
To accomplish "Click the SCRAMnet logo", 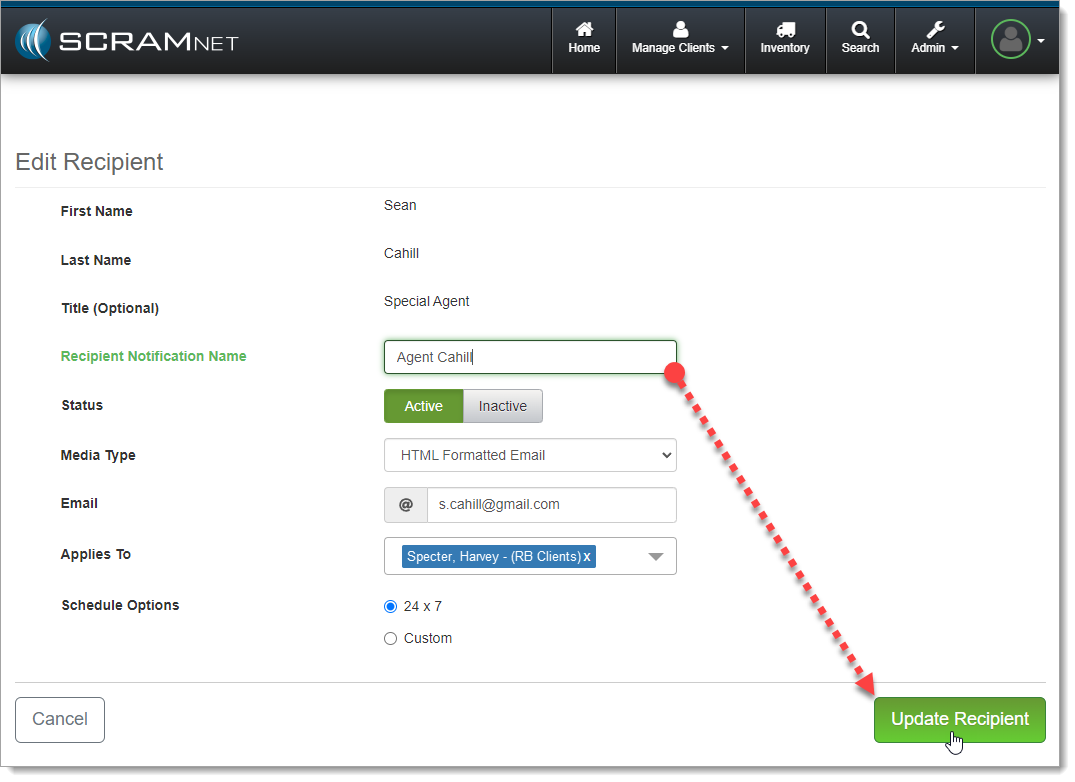I will point(126,41).
